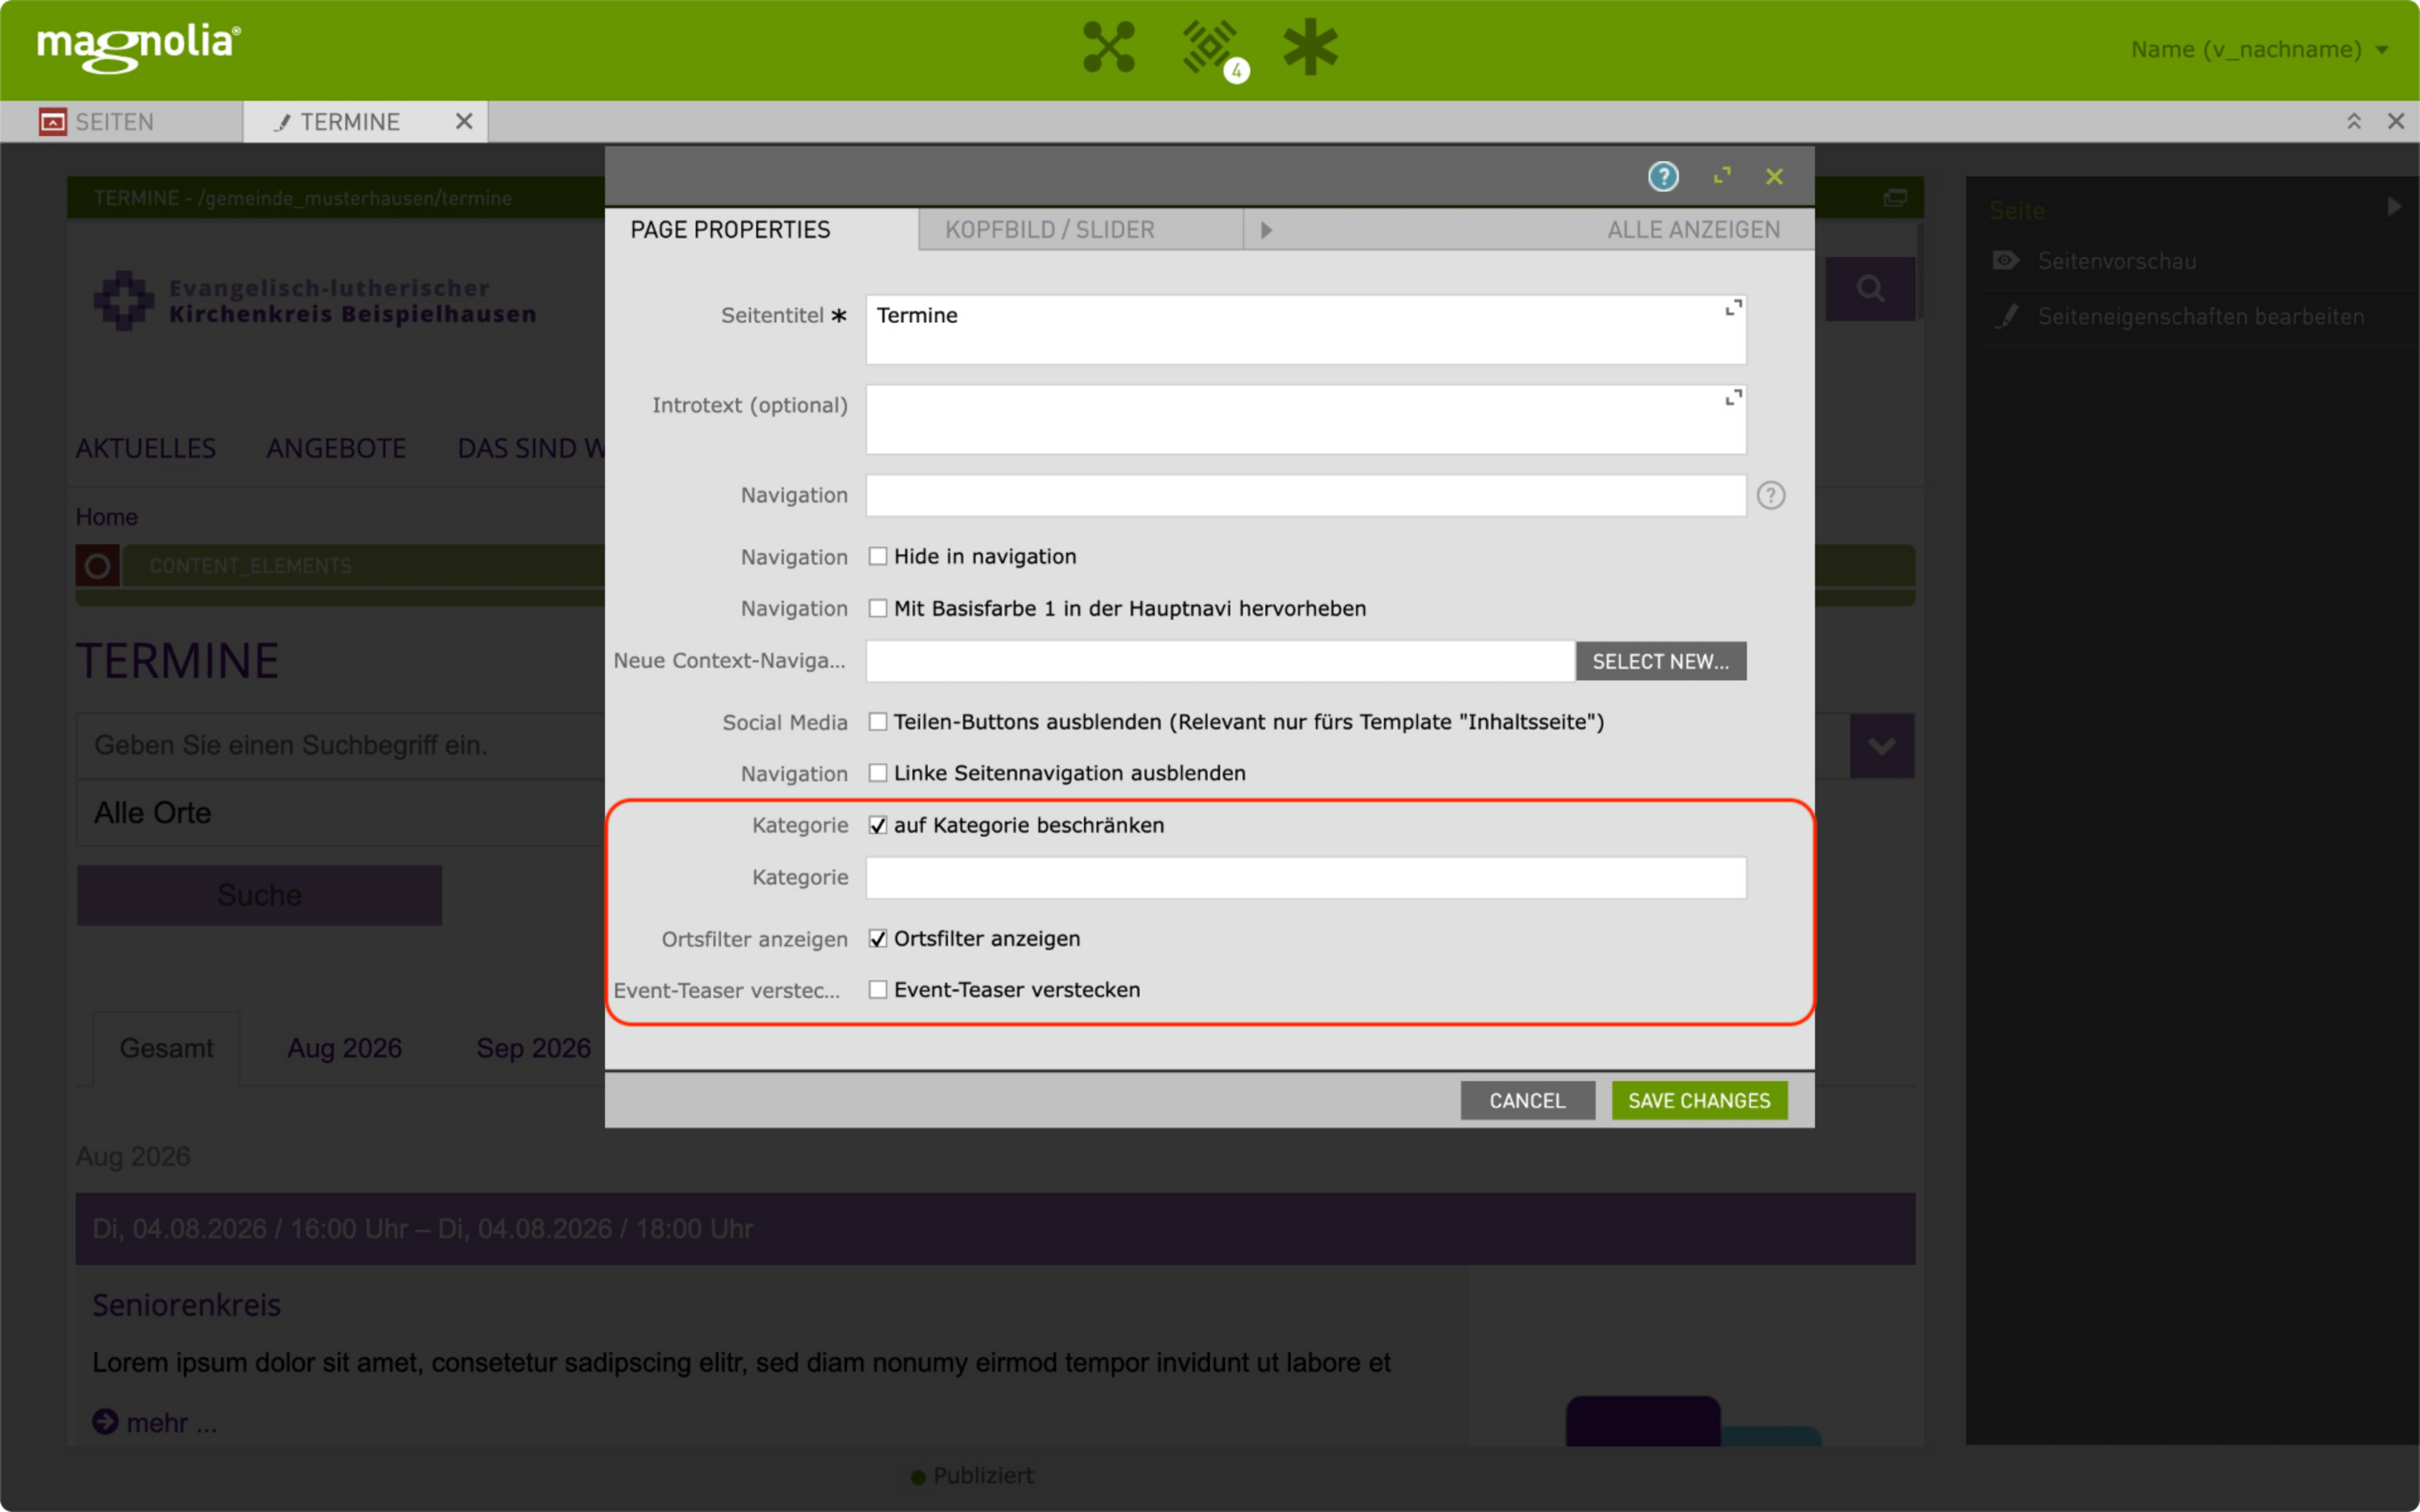Click the Navigation text input field

click(1306, 495)
